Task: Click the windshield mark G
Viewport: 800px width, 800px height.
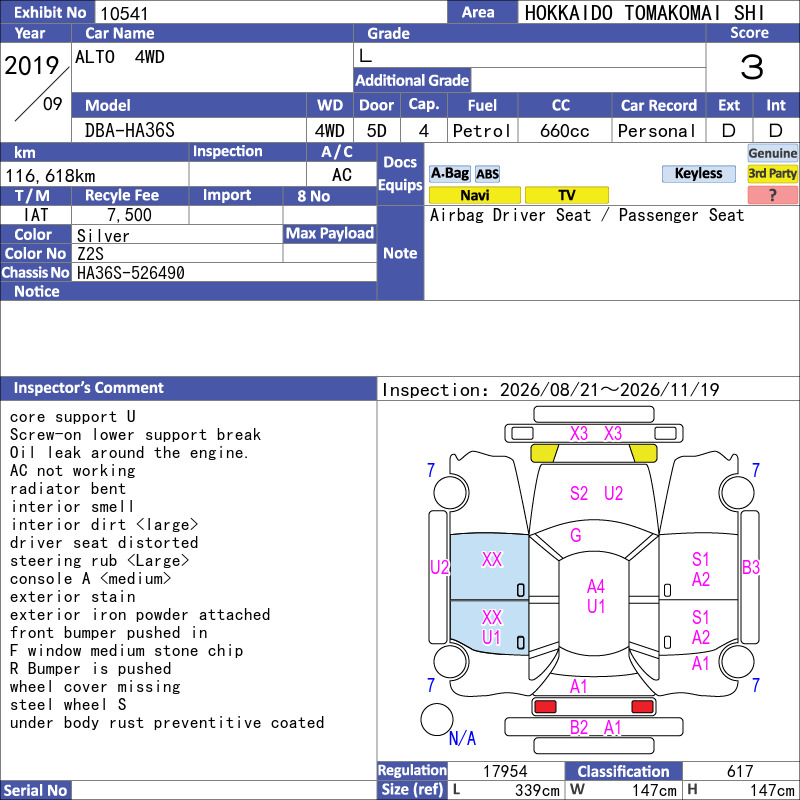Action: 576,535
